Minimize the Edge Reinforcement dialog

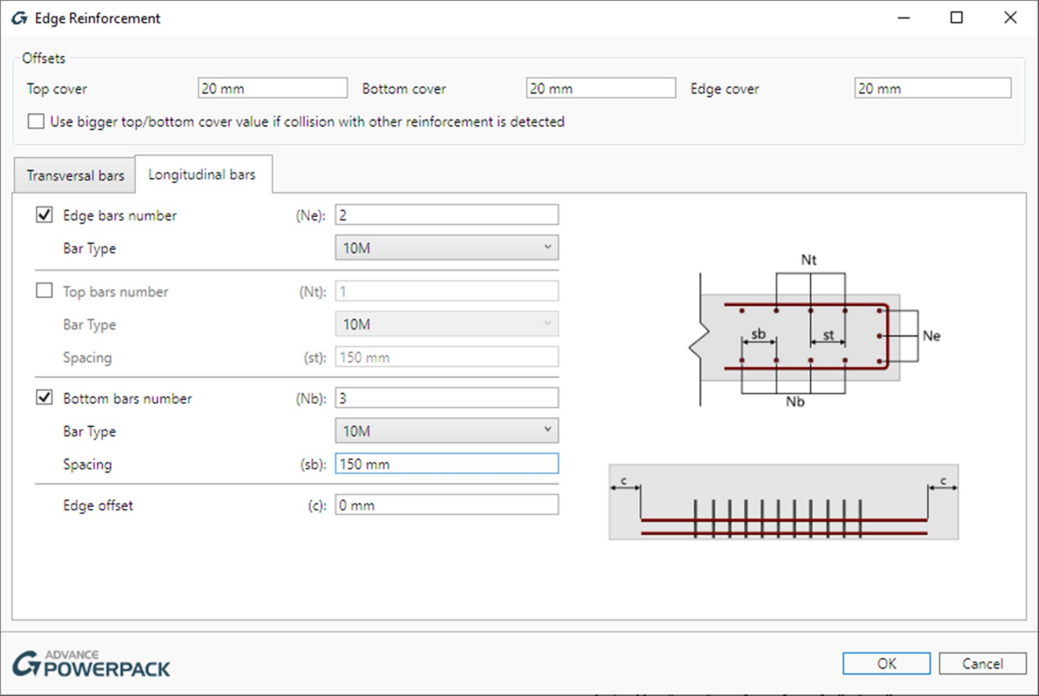point(903,18)
